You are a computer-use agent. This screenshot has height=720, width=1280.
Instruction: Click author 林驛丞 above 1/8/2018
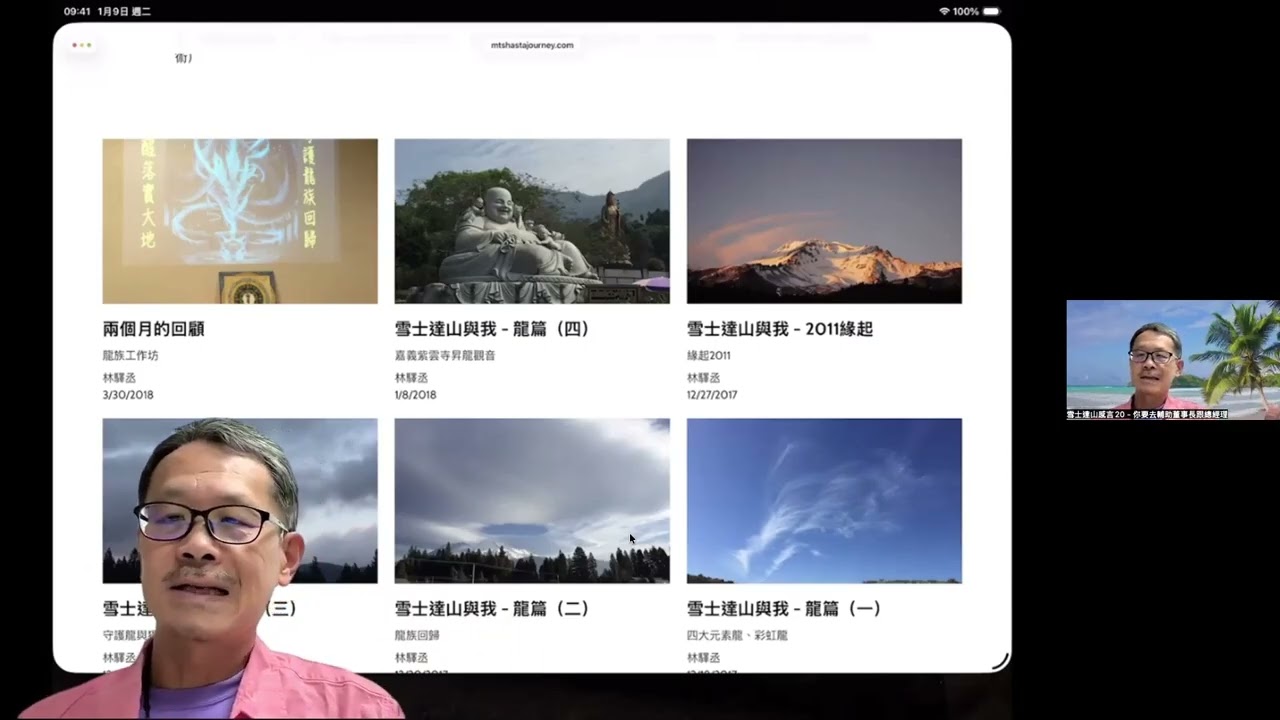[409, 378]
